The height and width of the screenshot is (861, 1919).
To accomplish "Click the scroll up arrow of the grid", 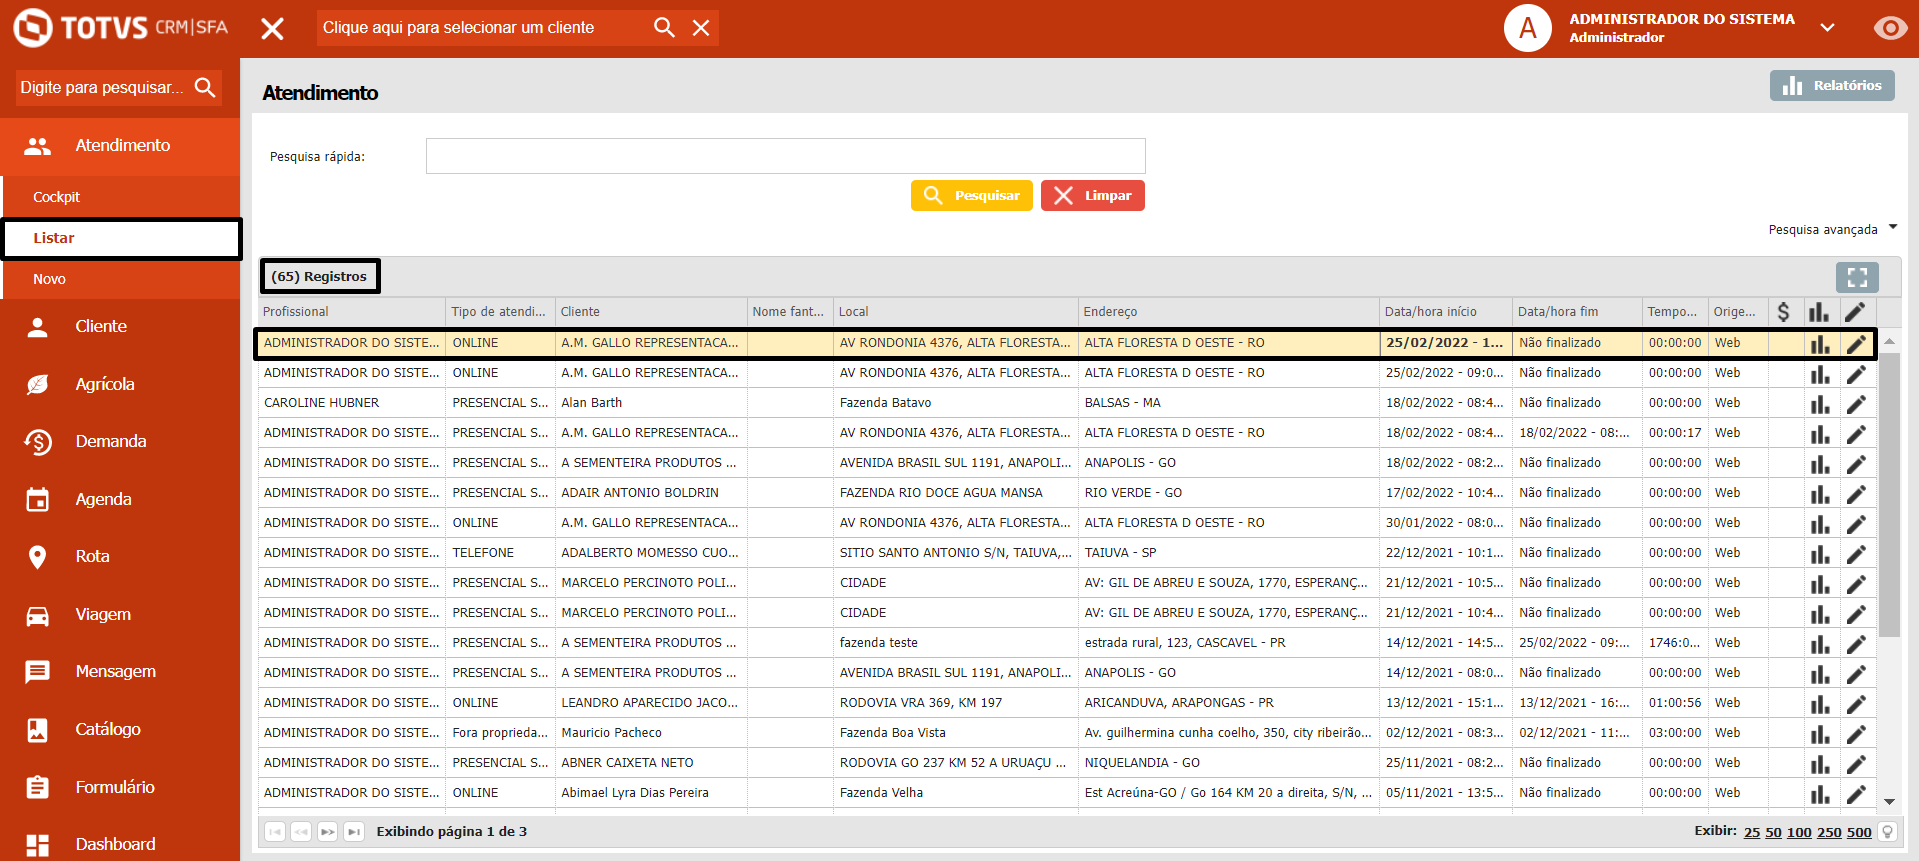I will point(1889,342).
